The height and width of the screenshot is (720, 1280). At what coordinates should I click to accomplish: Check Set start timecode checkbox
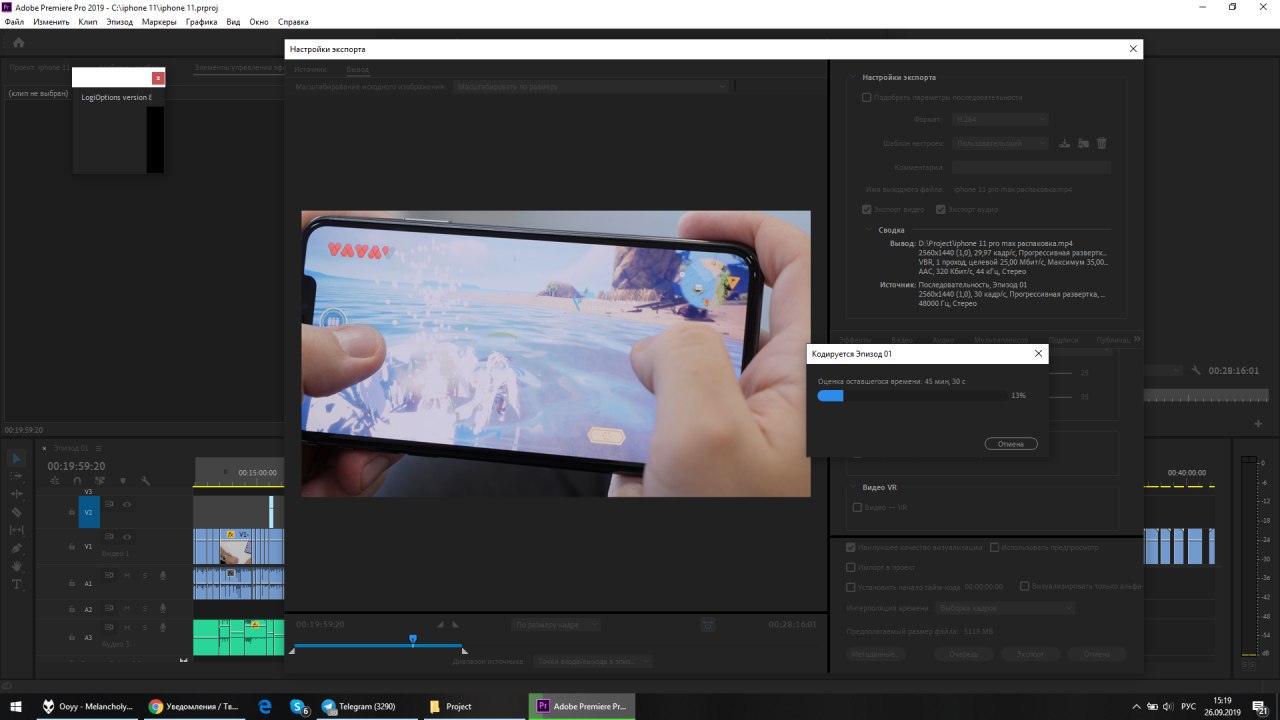click(x=850, y=587)
